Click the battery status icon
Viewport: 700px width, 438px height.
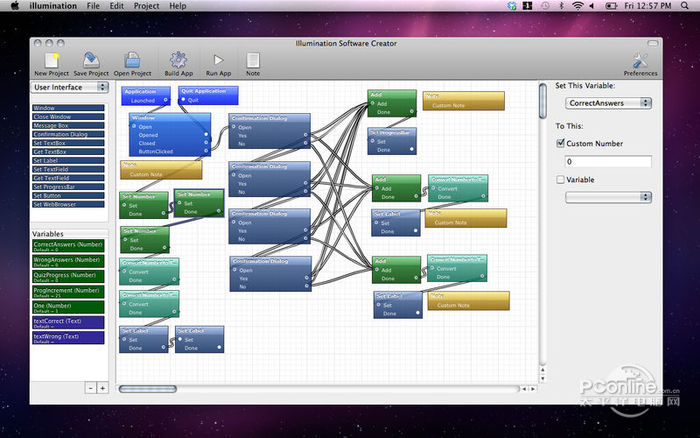pyautogui.click(x=611, y=6)
